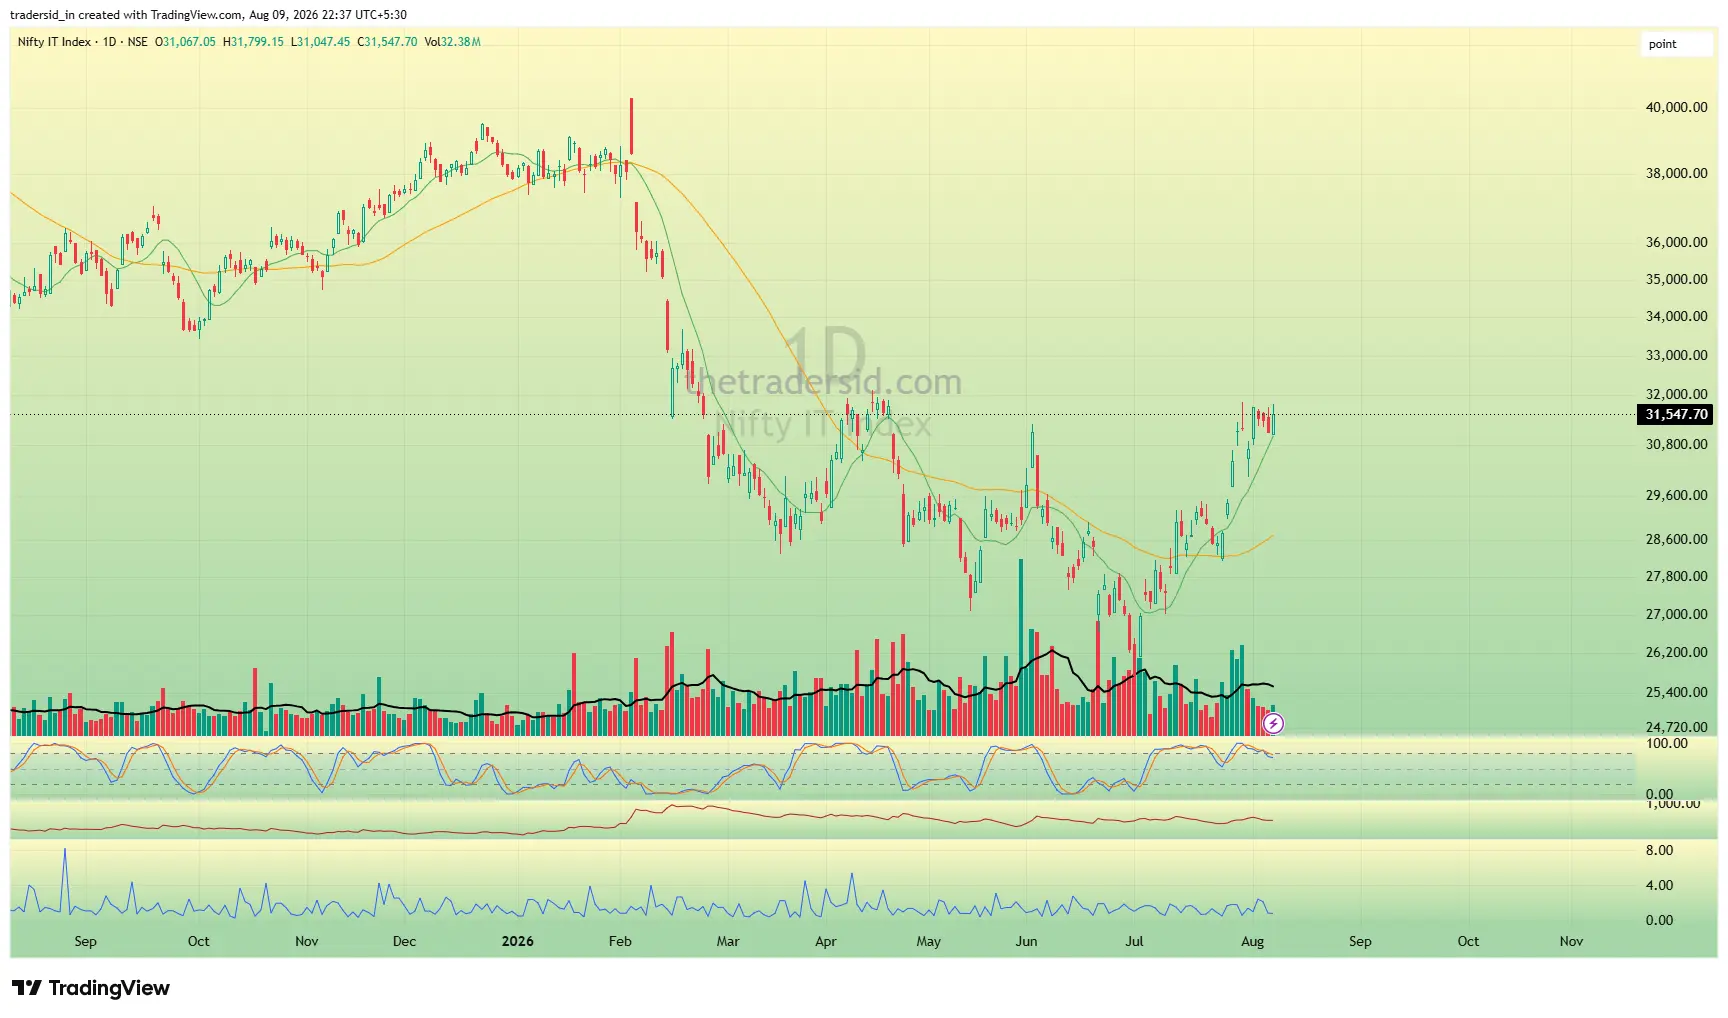Click the 27,000.00 price axis label
The height and width of the screenshot is (1018, 1728).
[1676, 614]
